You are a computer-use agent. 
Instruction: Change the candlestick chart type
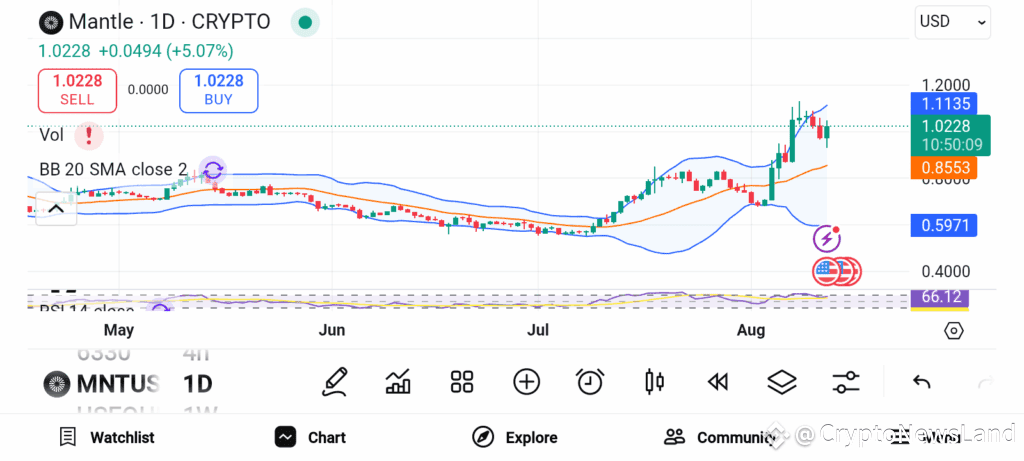654,382
